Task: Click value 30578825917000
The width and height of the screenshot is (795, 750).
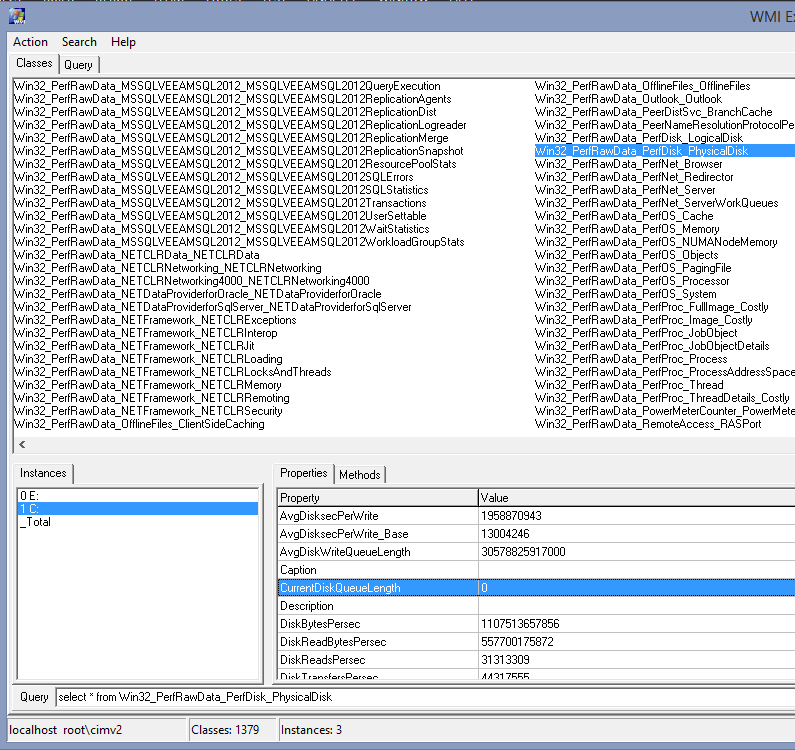Action: (x=523, y=552)
